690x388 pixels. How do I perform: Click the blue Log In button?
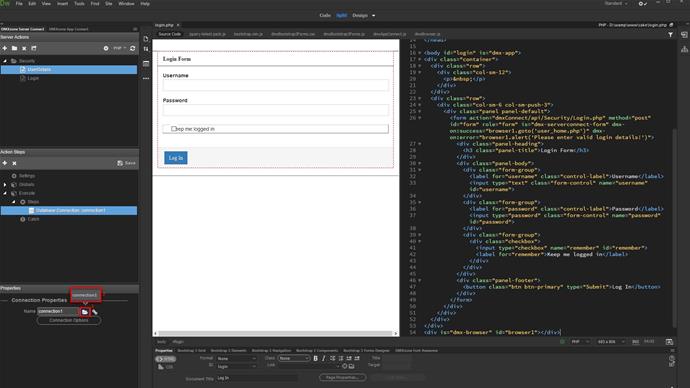pos(176,158)
